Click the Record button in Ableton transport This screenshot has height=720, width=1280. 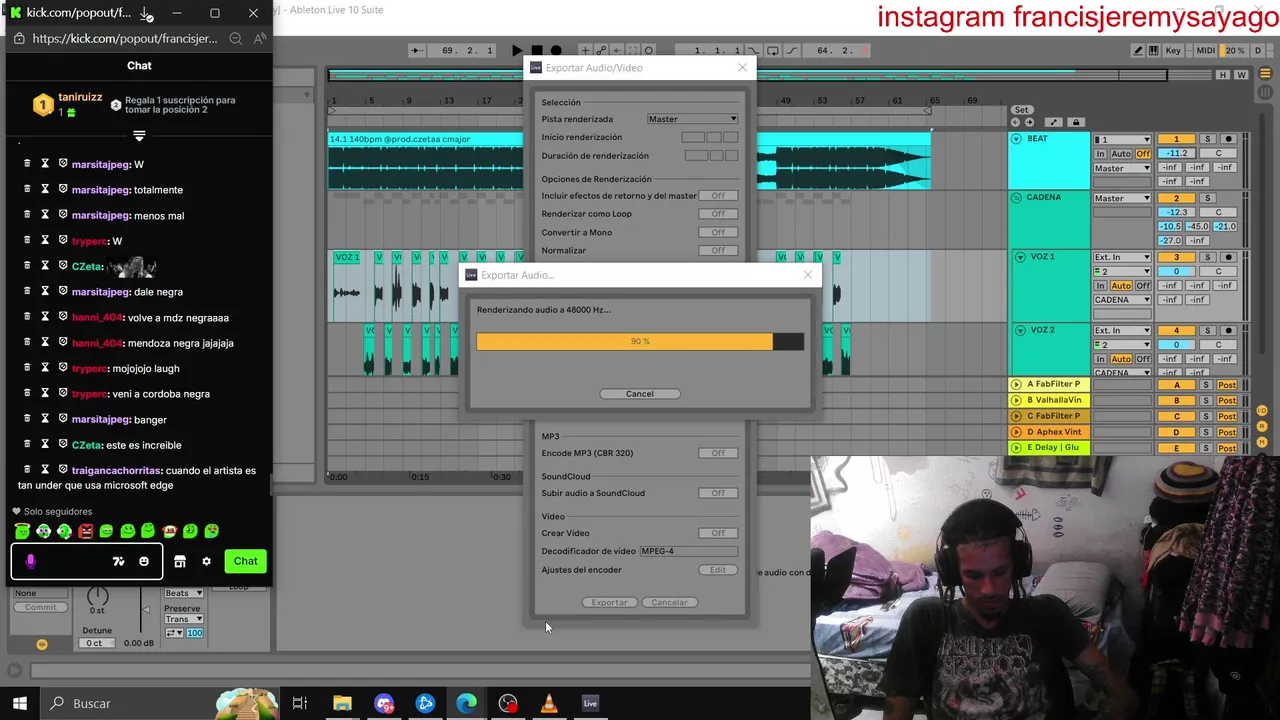556,51
